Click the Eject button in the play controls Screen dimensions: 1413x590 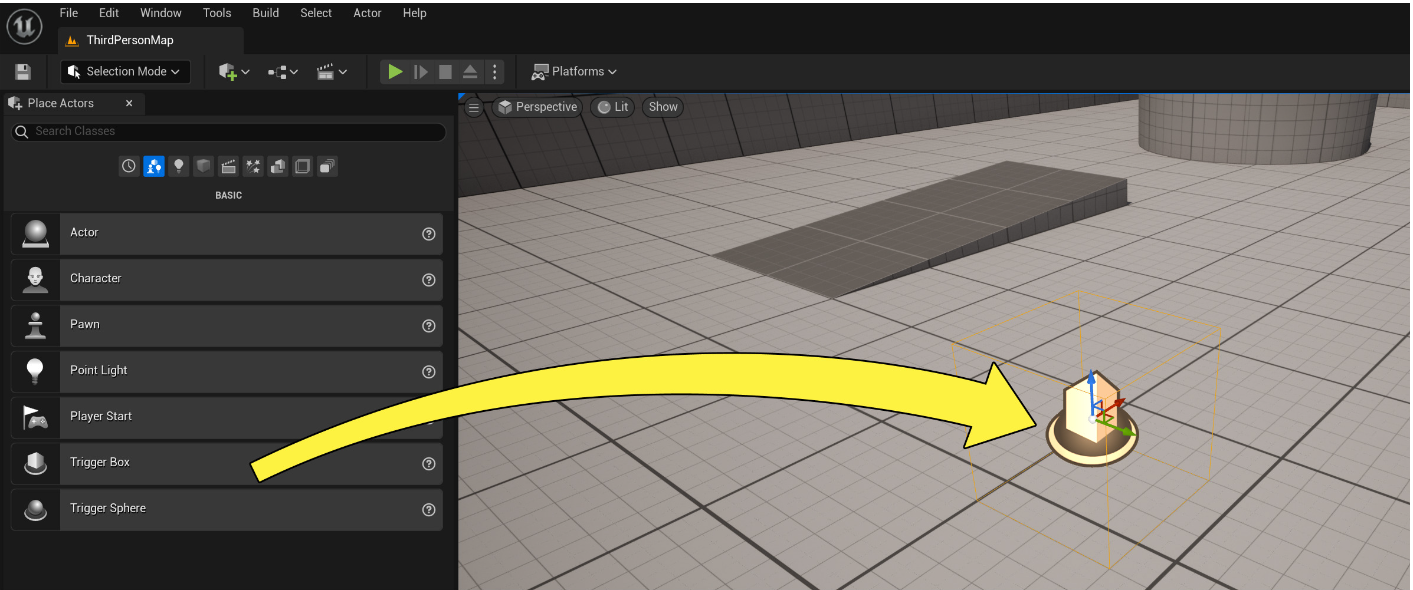pos(470,72)
